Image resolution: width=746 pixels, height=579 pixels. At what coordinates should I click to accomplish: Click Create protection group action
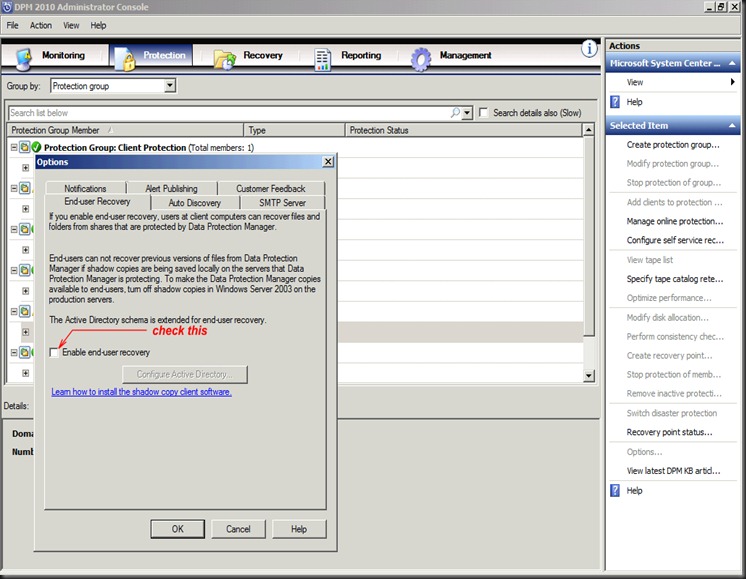tap(673, 145)
